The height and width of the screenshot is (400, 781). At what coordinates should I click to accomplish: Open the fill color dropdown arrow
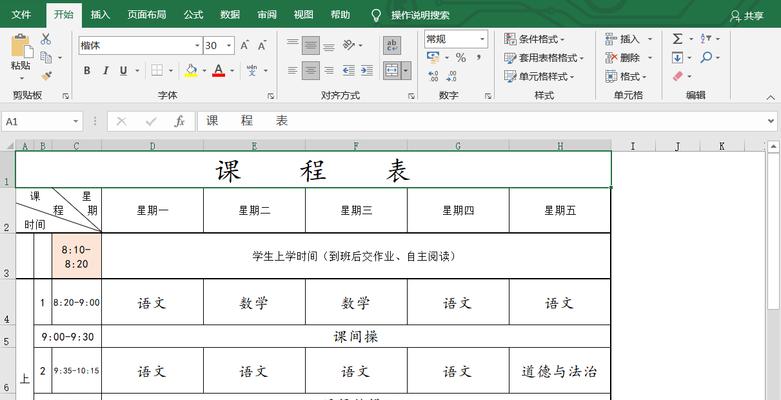[x=204, y=71]
